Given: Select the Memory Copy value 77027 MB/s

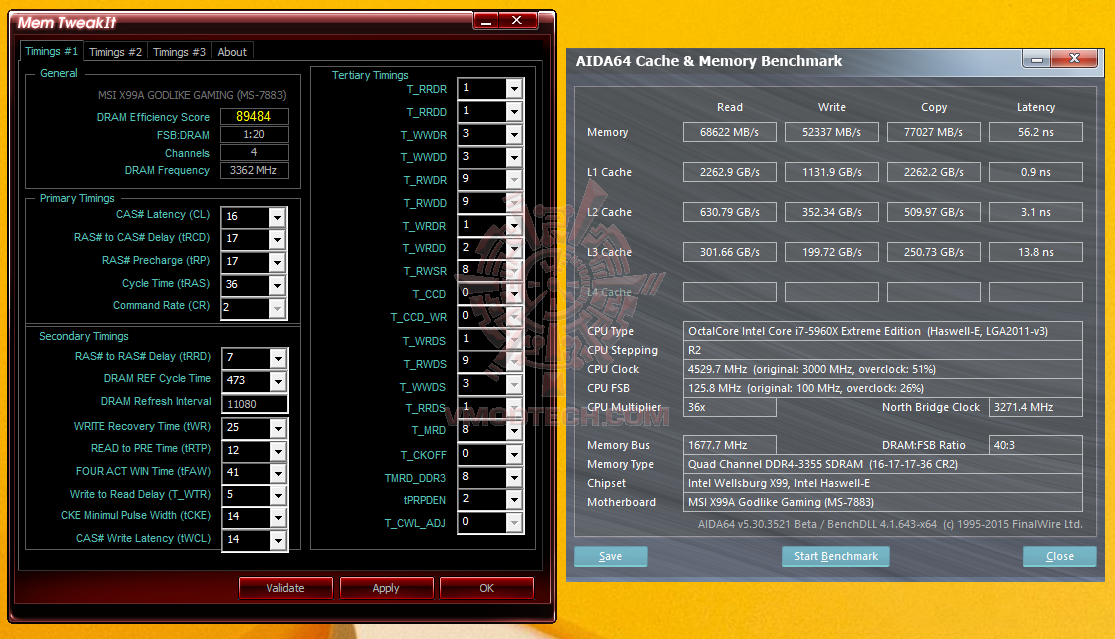Looking at the screenshot, I should (934, 132).
